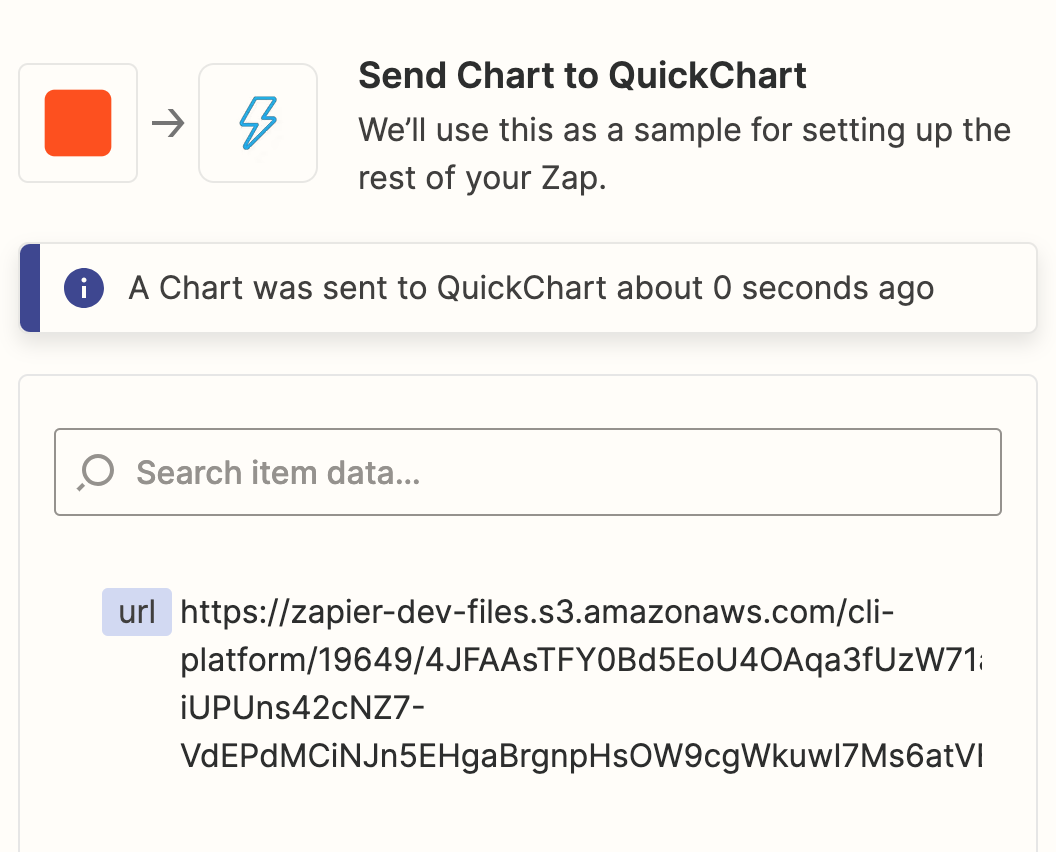Image resolution: width=1056 pixels, height=852 pixels.
Task: Open the zapier-dev-files.s3.amazonaws.com URL line
Action: [537, 612]
